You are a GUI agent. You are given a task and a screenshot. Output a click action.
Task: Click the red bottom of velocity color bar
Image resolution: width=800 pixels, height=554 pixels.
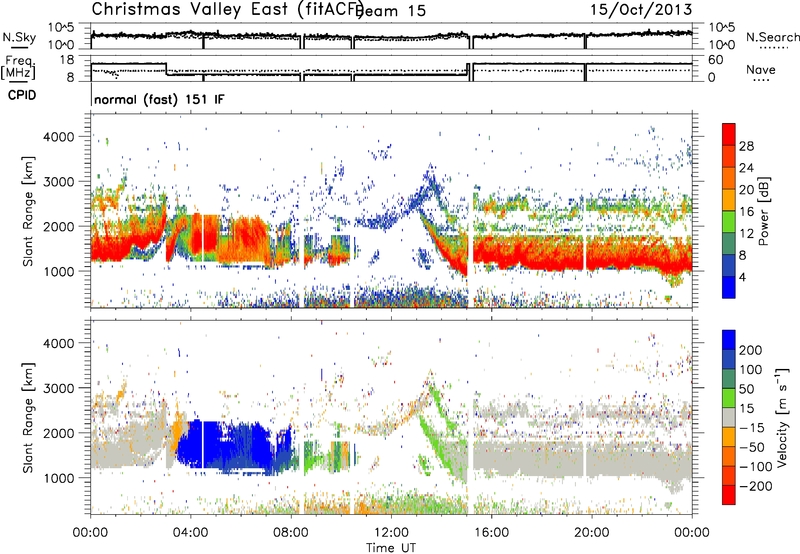(x=729, y=495)
